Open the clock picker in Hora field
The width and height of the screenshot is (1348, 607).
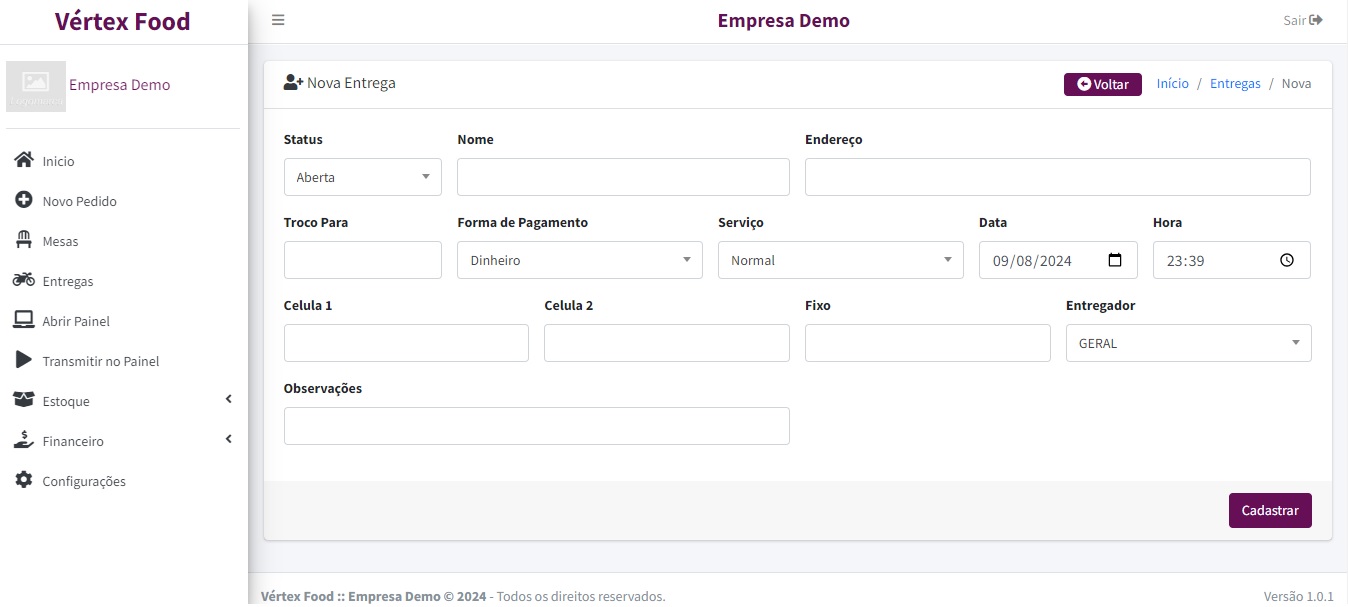(1287, 260)
